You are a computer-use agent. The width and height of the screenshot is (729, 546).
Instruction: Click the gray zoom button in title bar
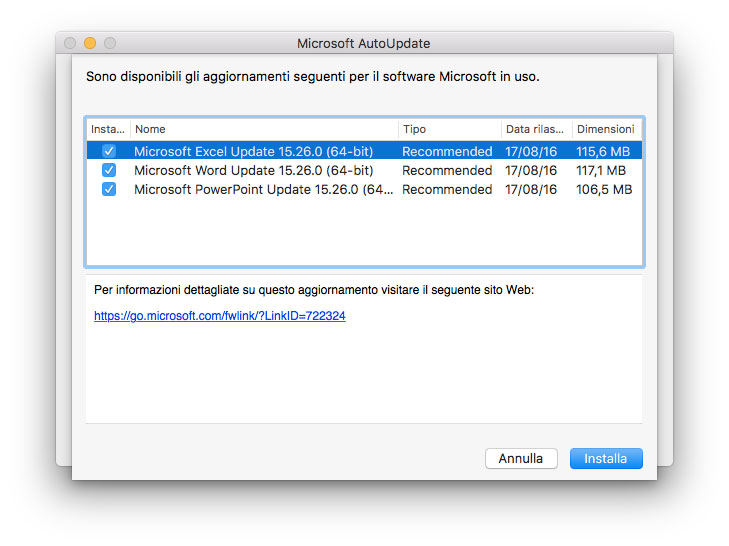[x=110, y=43]
